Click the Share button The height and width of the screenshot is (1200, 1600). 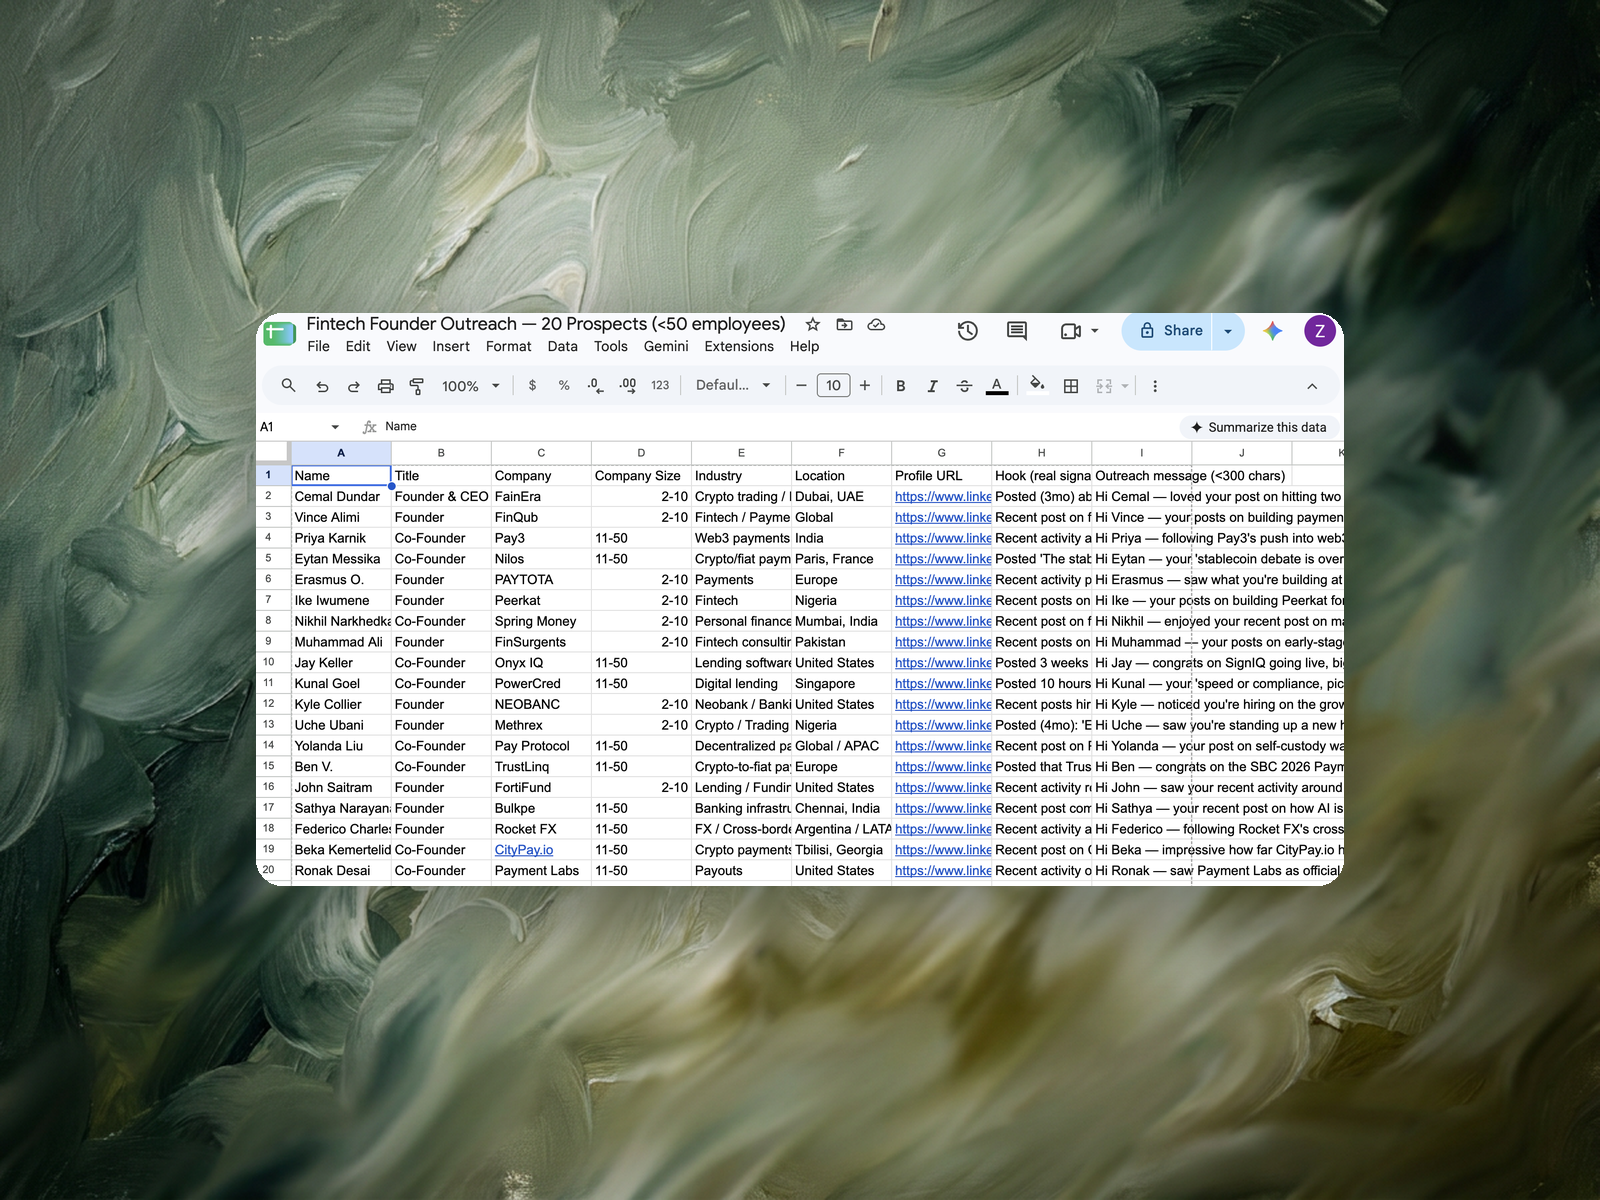(x=1170, y=331)
